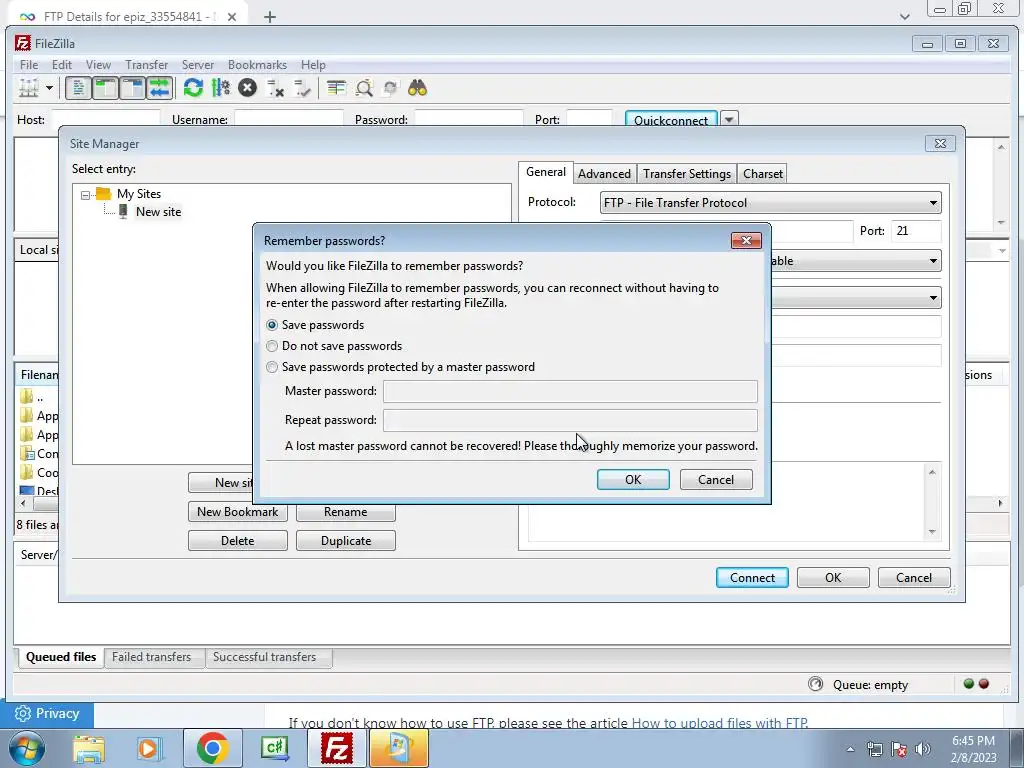
Task: Toggle processing of transfer queue icon
Action: [221, 88]
